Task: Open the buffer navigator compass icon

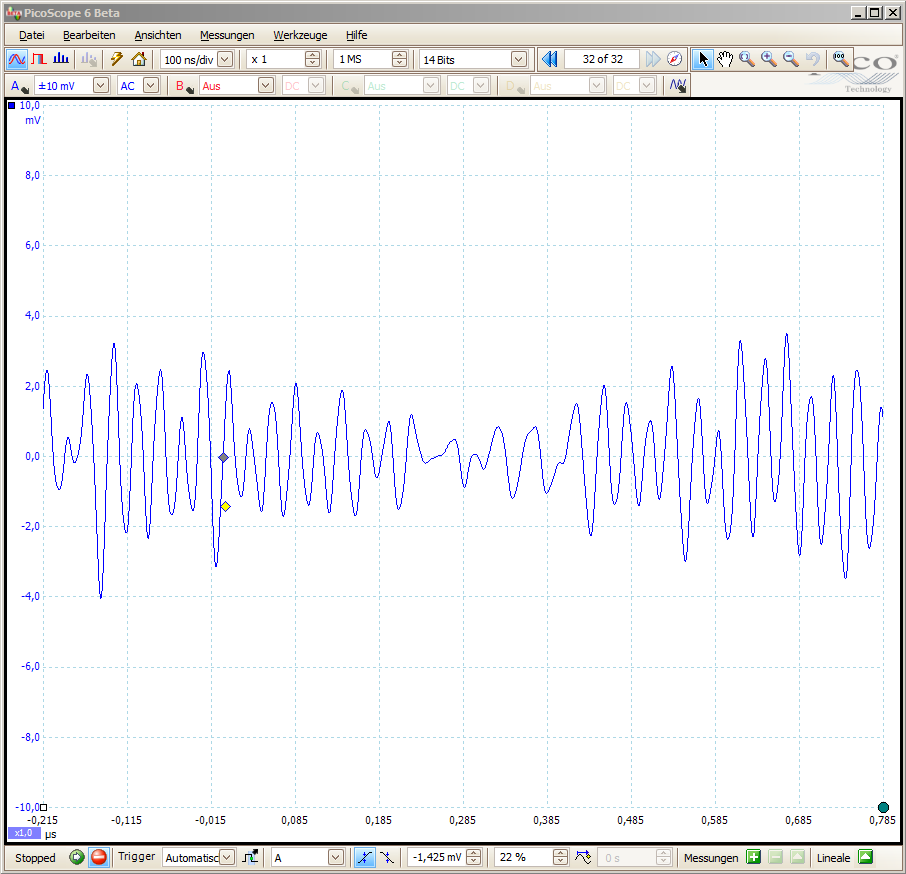Action: tap(674, 59)
